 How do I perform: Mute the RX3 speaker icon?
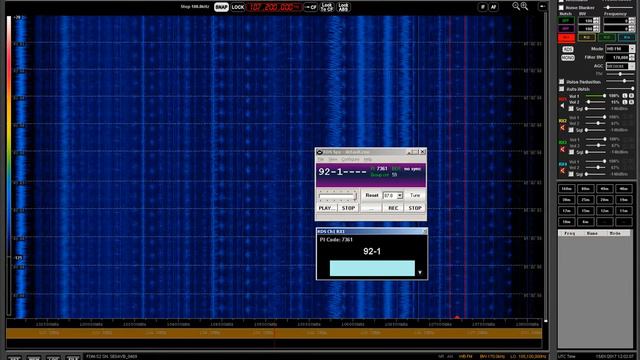click(563, 150)
